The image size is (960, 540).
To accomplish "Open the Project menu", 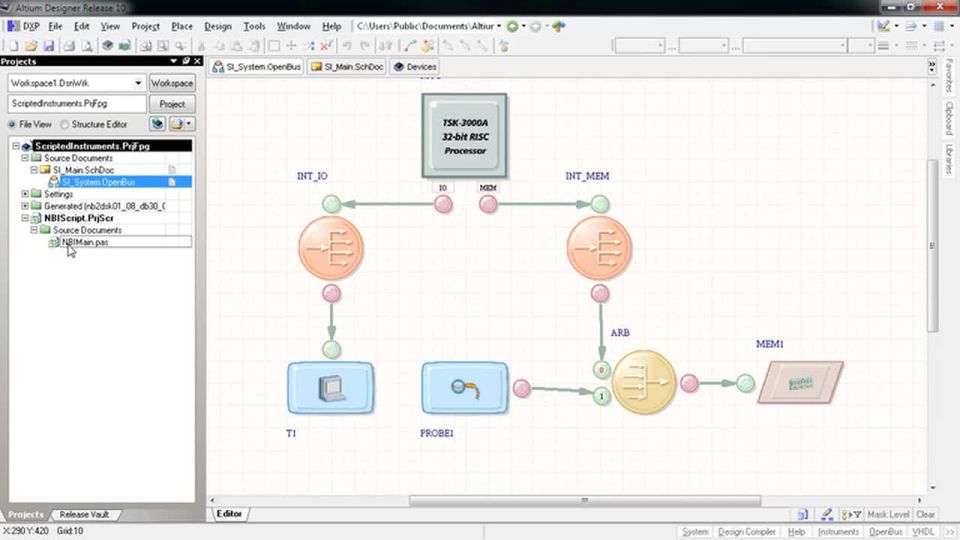I will (146, 26).
